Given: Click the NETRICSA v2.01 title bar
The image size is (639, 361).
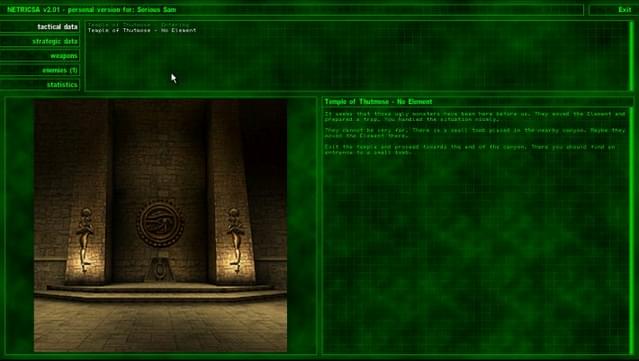Looking at the screenshot, I should coord(292,10).
